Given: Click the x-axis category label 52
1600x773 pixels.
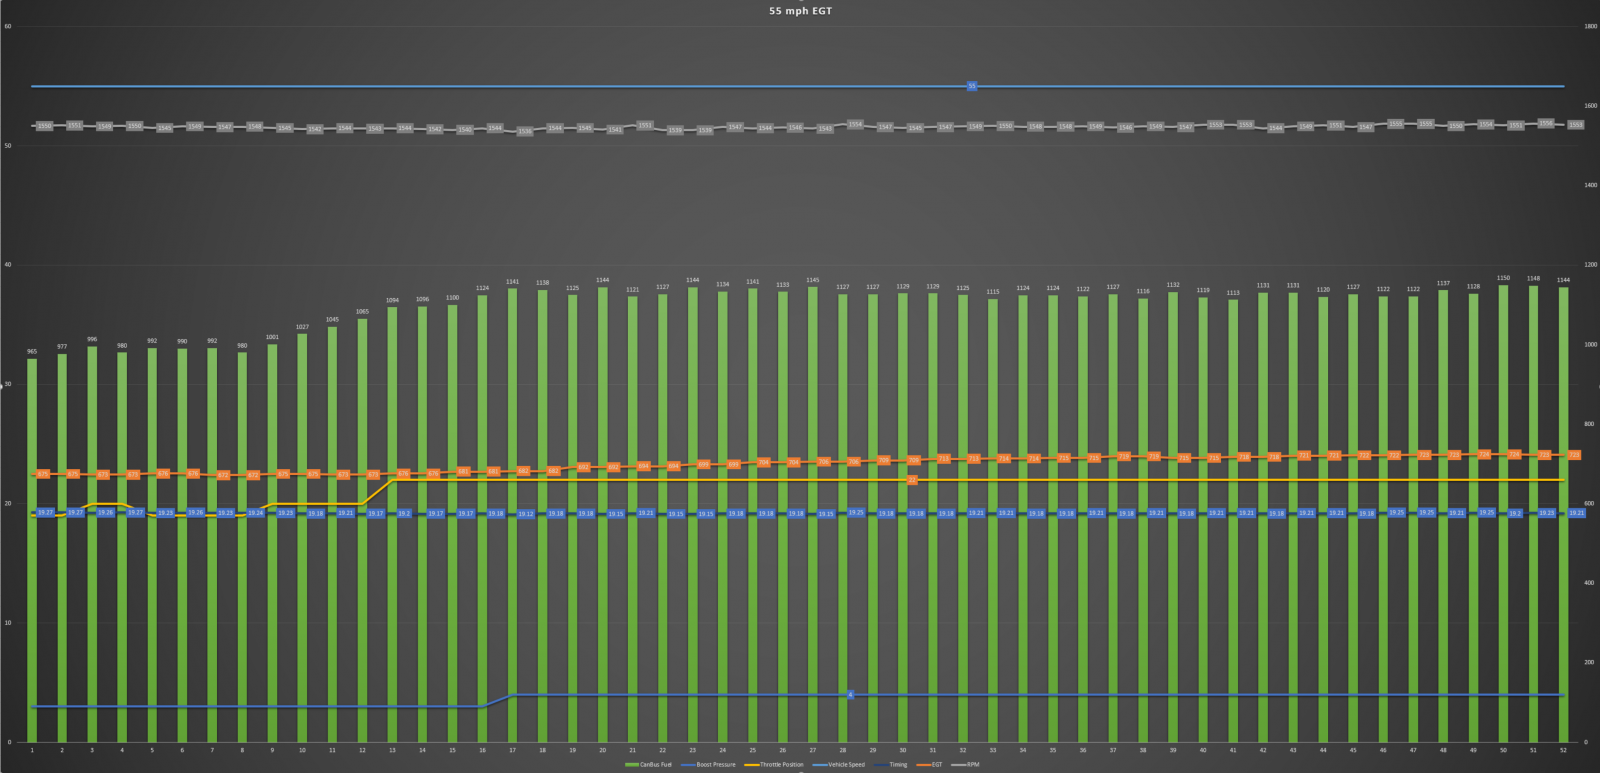Looking at the screenshot, I should [x=1563, y=750].
